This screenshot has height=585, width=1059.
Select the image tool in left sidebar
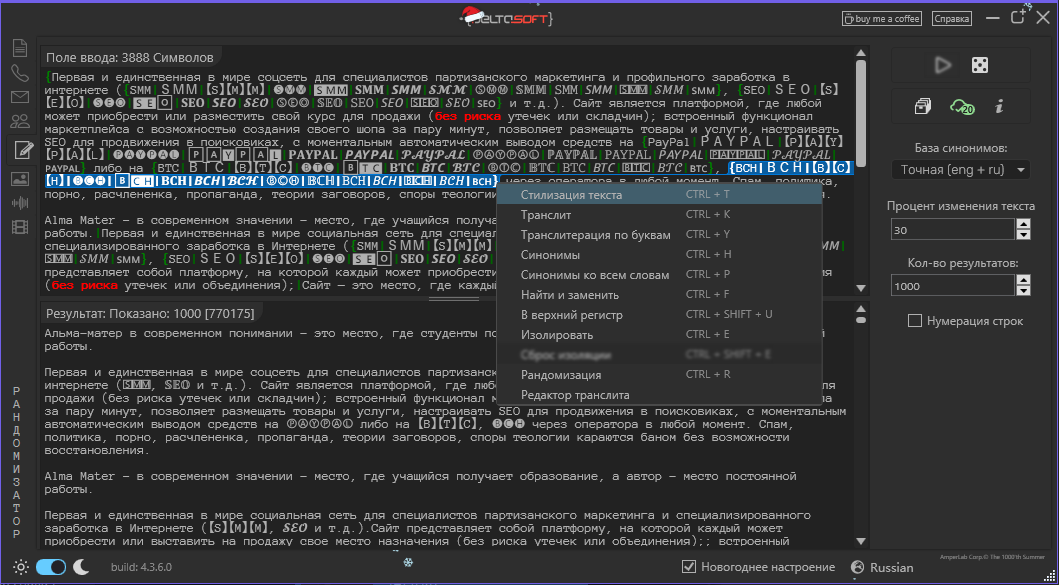coord(19,178)
